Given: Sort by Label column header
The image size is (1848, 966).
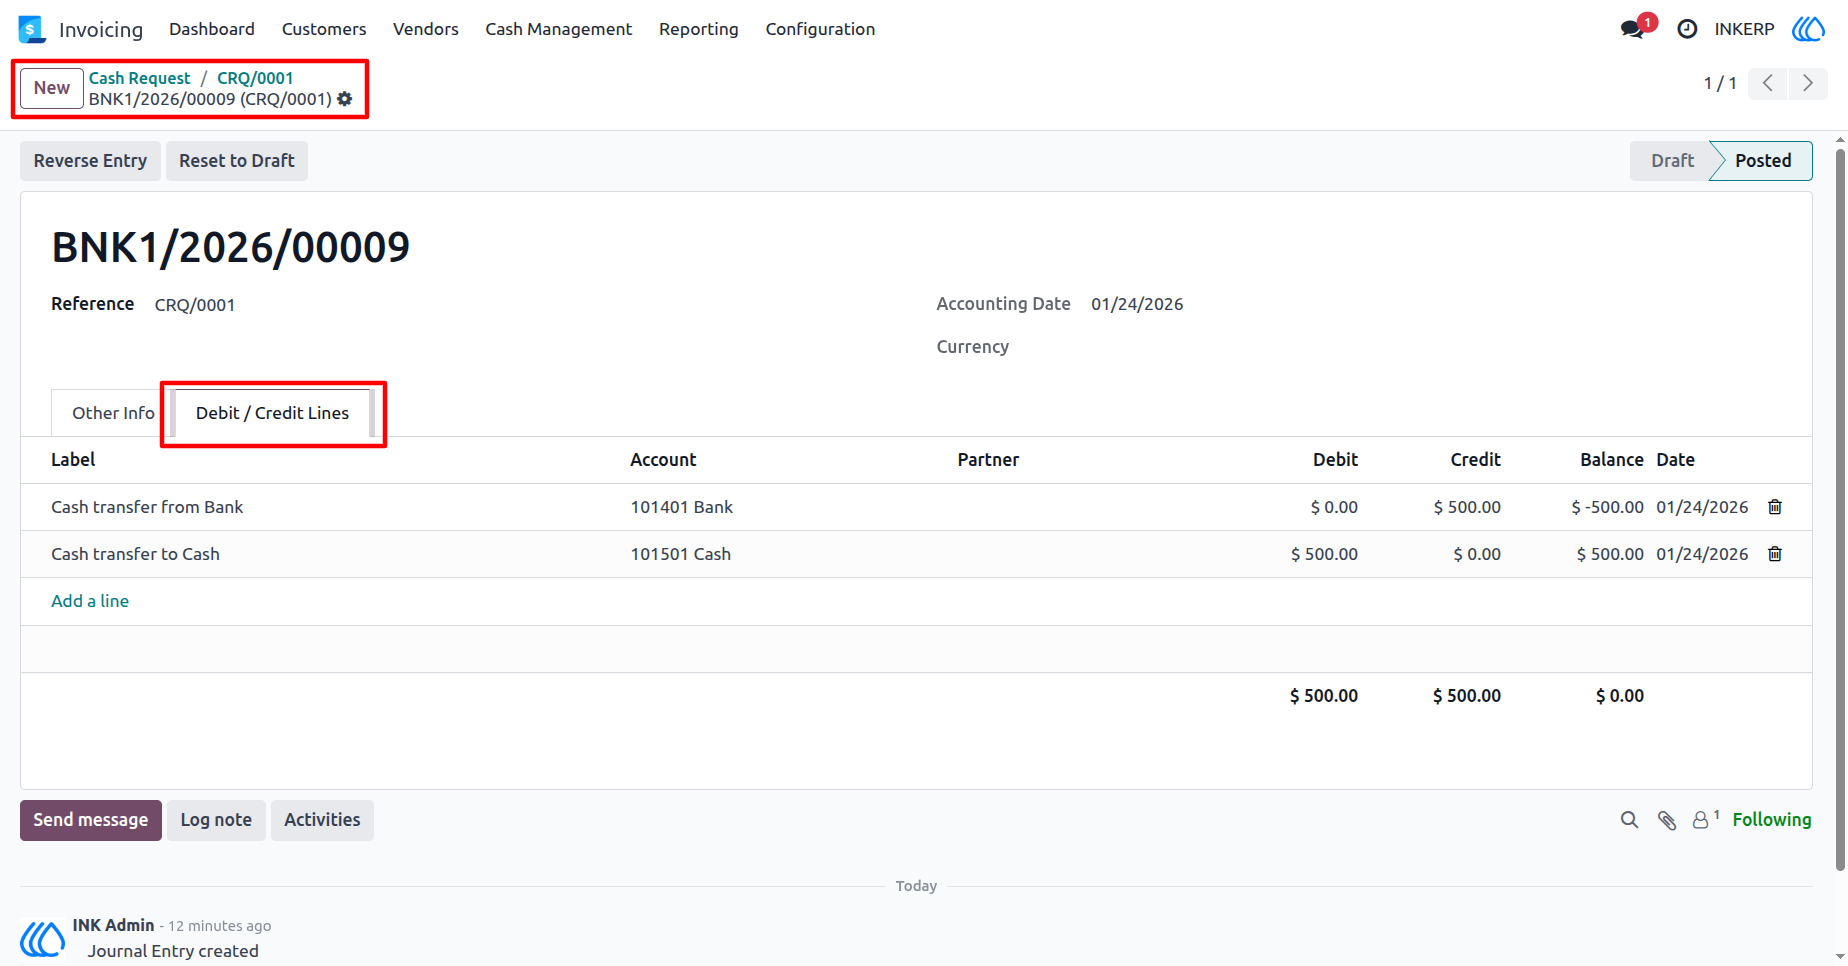Looking at the screenshot, I should (x=73, y=460).
